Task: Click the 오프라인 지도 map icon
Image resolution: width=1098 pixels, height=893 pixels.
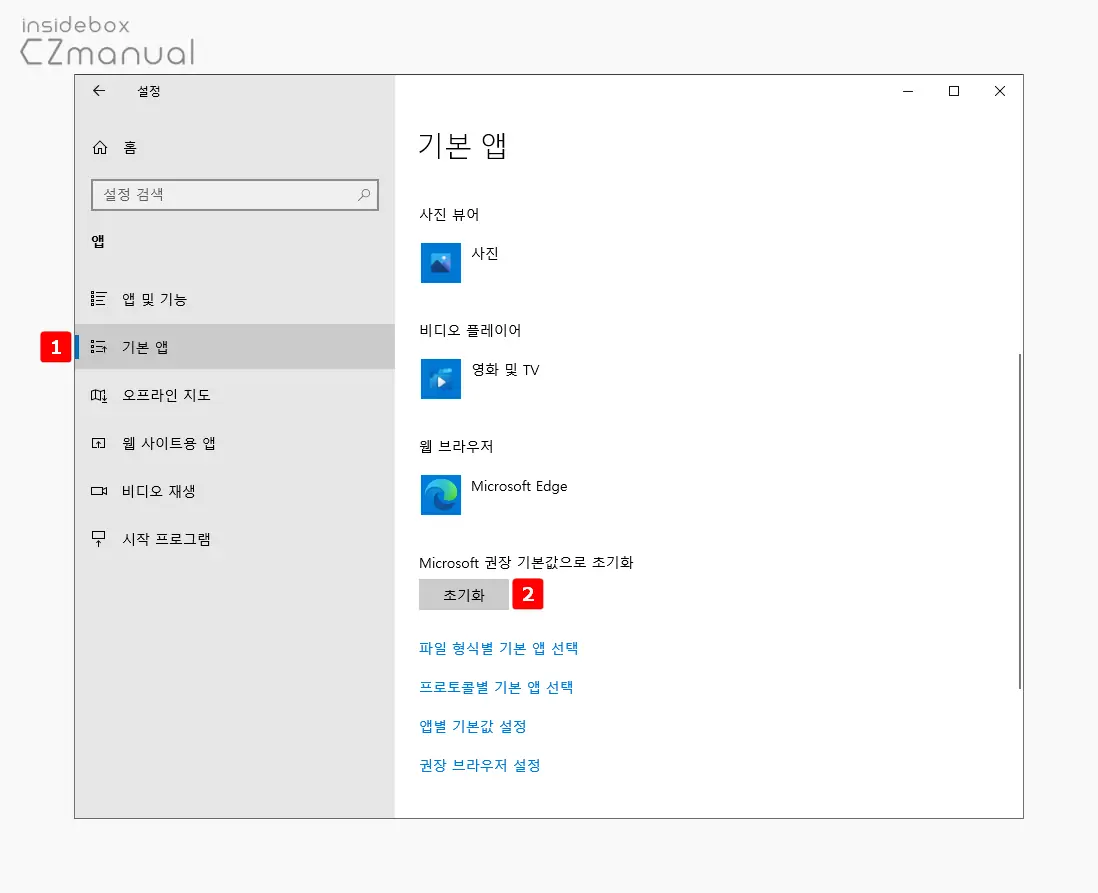Action: (x=99, y=395)
